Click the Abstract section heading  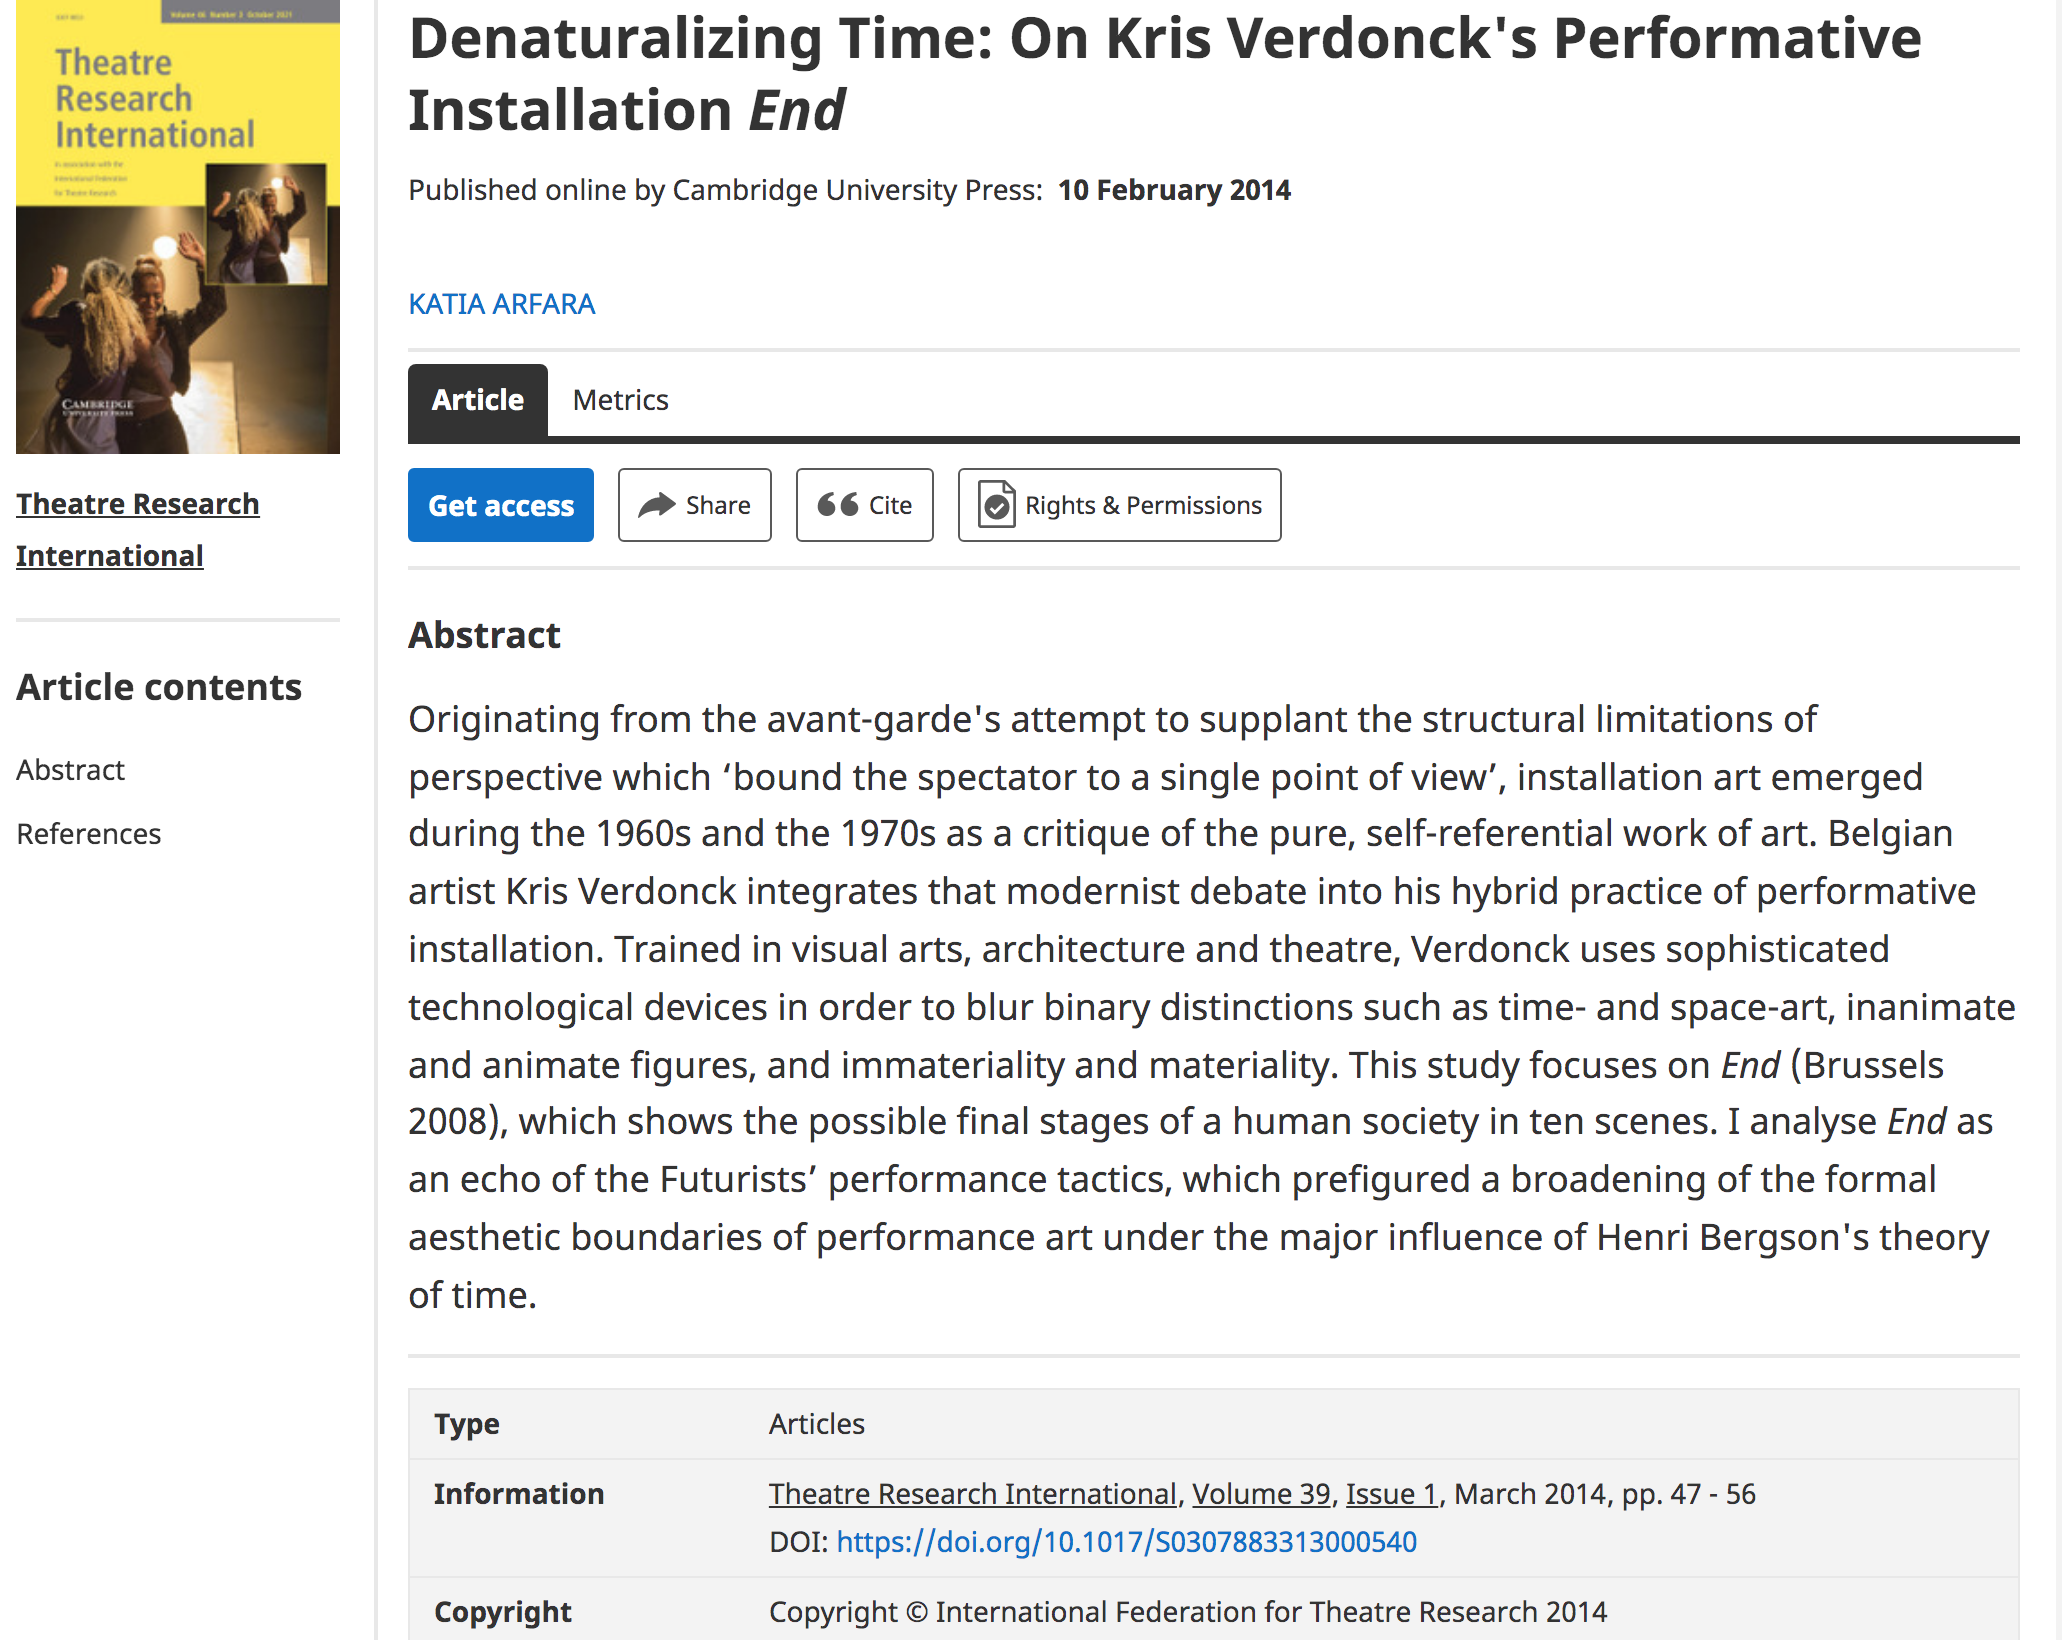point(484,635)
